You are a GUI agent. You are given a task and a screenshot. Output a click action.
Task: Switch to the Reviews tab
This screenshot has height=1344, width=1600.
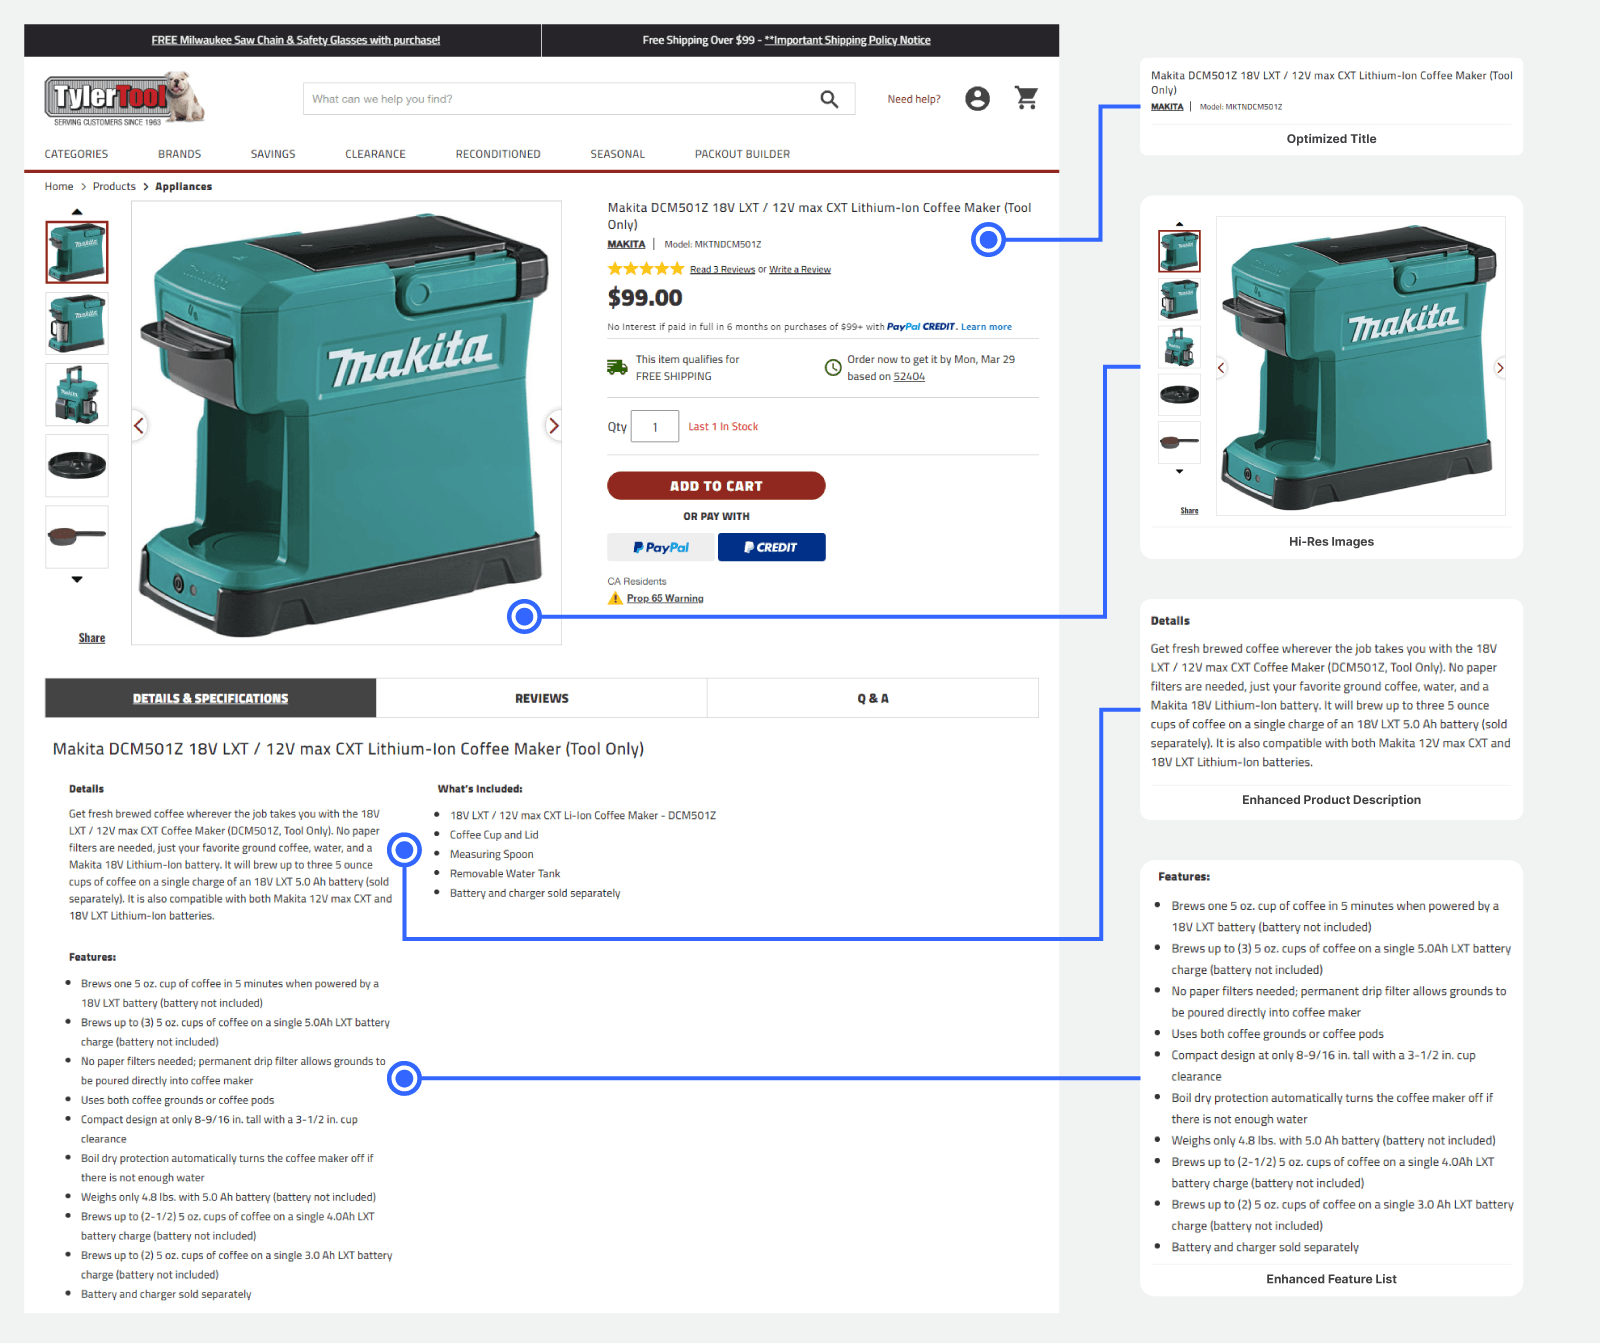(542, 698)
